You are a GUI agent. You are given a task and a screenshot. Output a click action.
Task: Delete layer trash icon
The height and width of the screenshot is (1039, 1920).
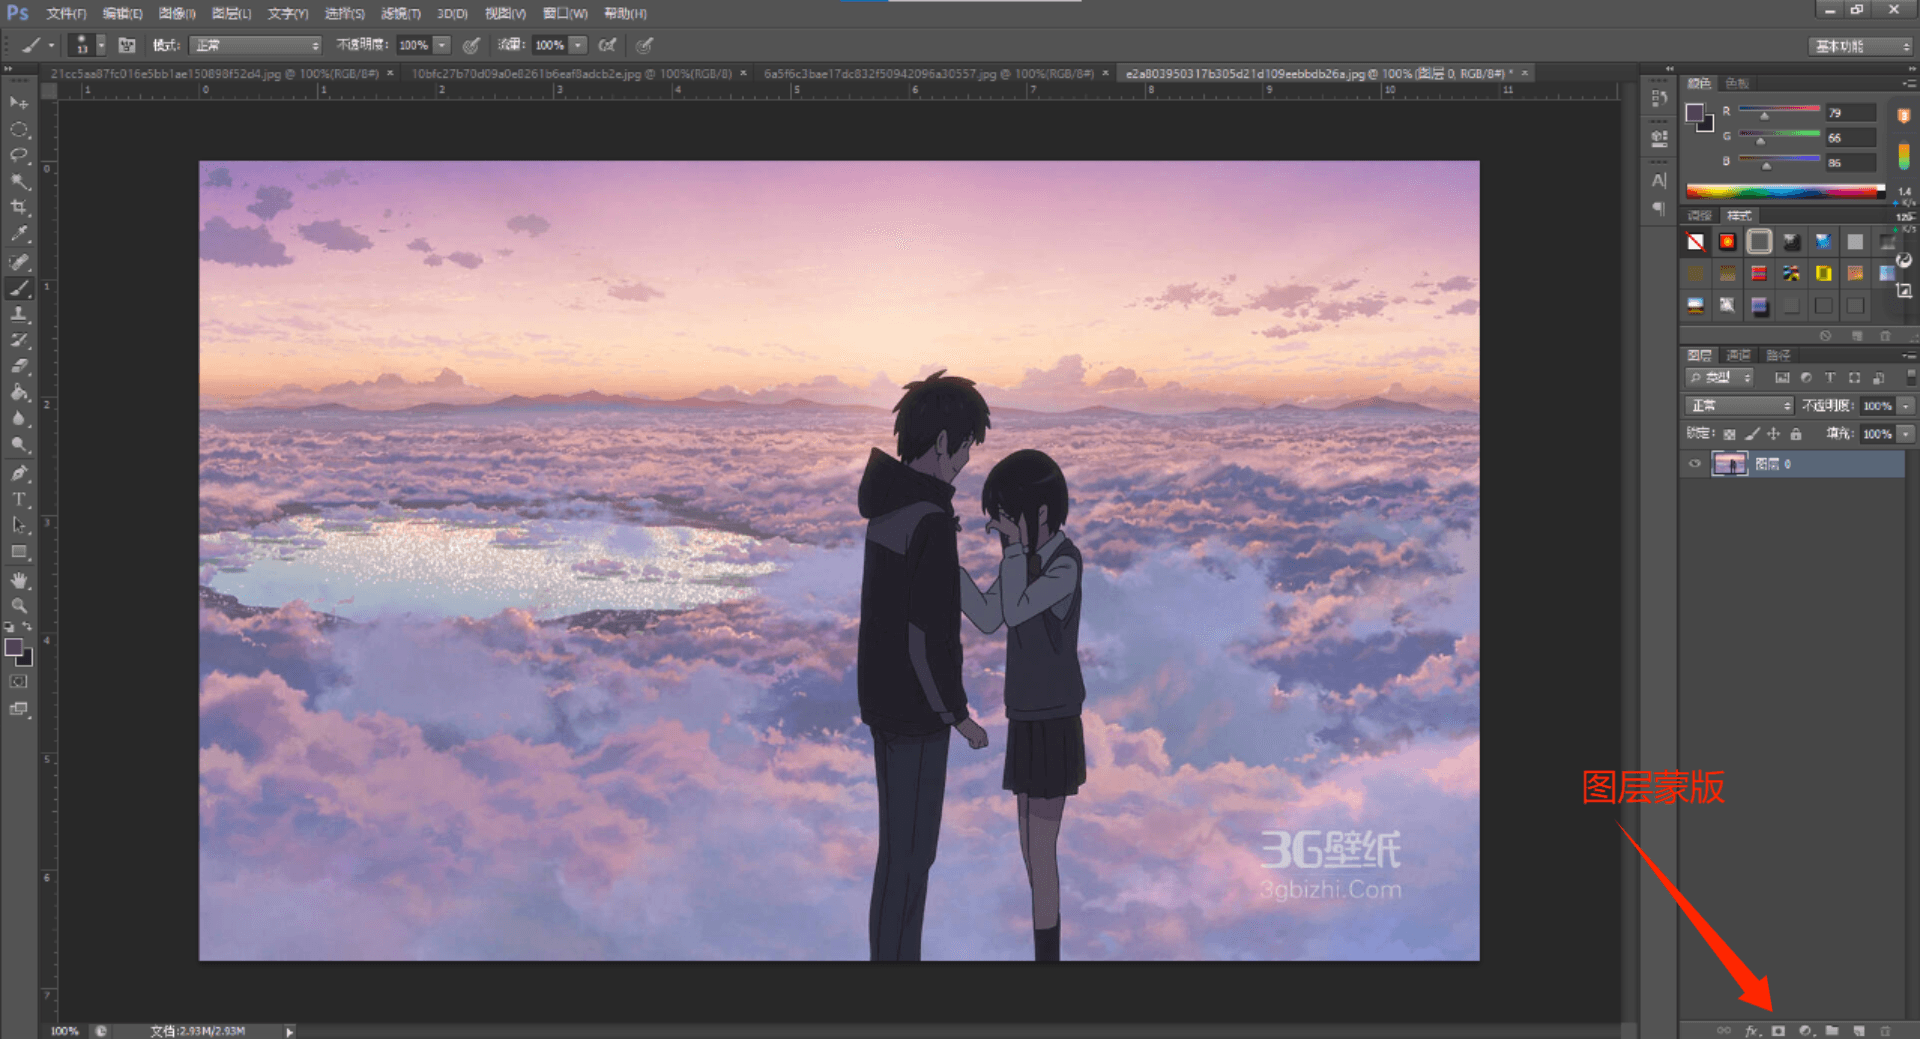1886,1030
